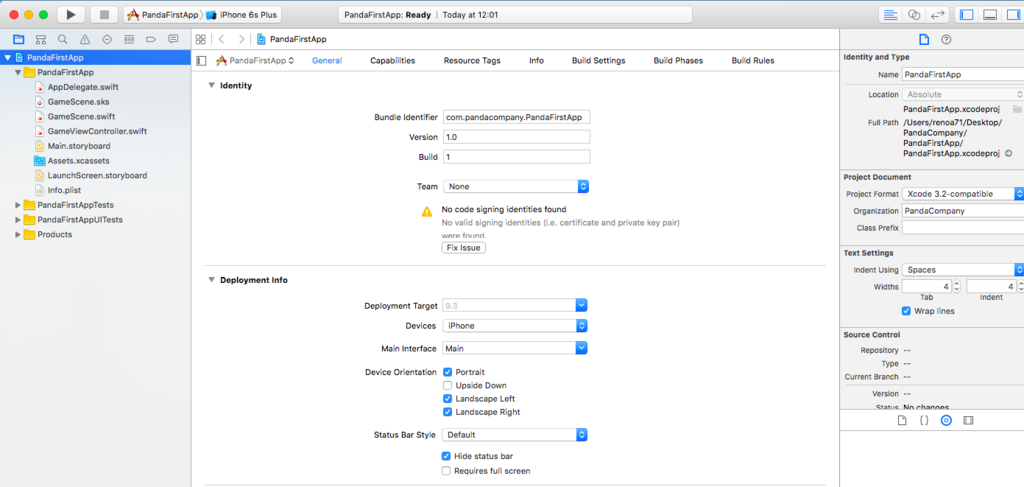Image resolution: width=1024 pixels, height=487 pixels.
Task: Open the Test navigator diamond icon
Action: tap(107, 39)
